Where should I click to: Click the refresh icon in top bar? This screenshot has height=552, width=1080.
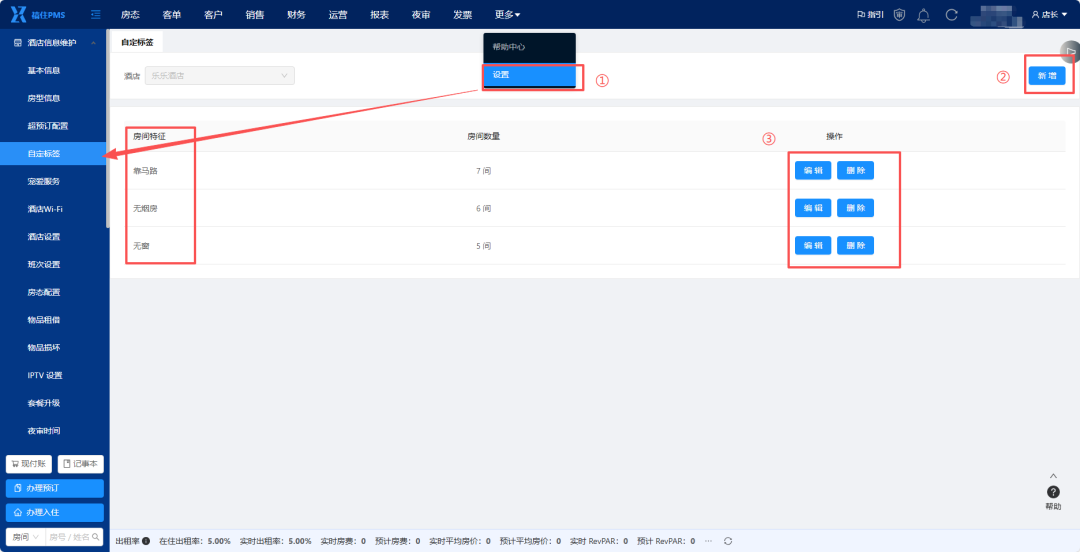(952, 14)
